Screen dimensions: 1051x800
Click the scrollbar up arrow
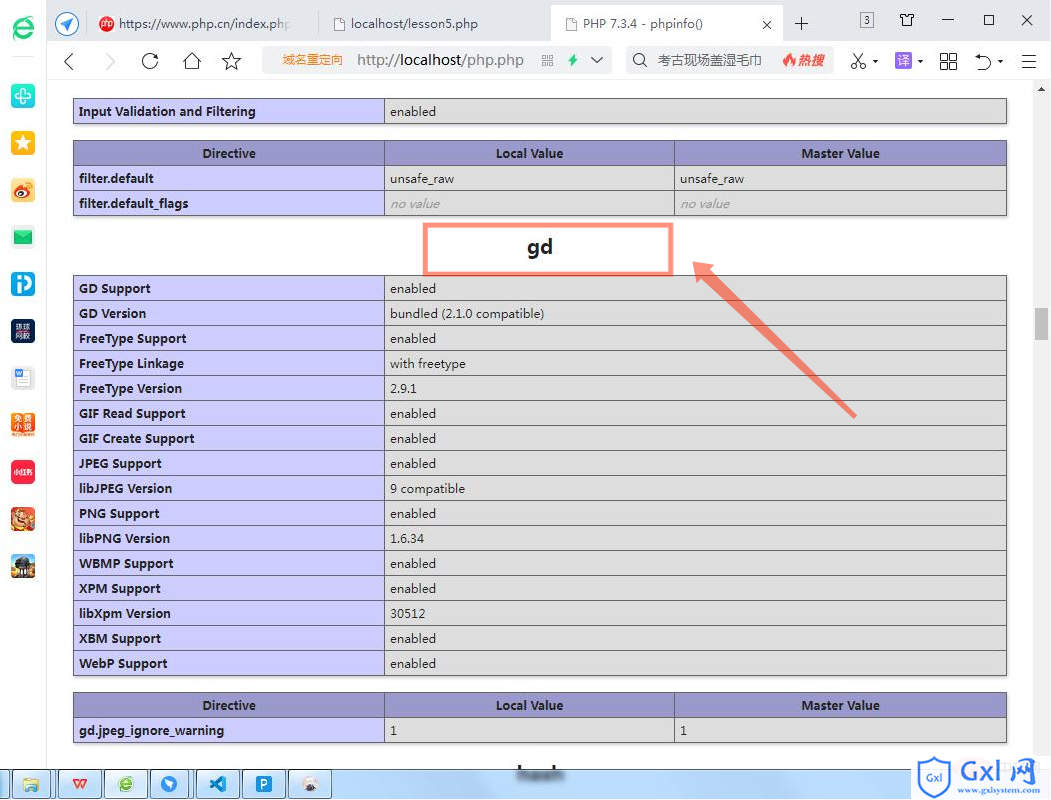point(1041,88)
